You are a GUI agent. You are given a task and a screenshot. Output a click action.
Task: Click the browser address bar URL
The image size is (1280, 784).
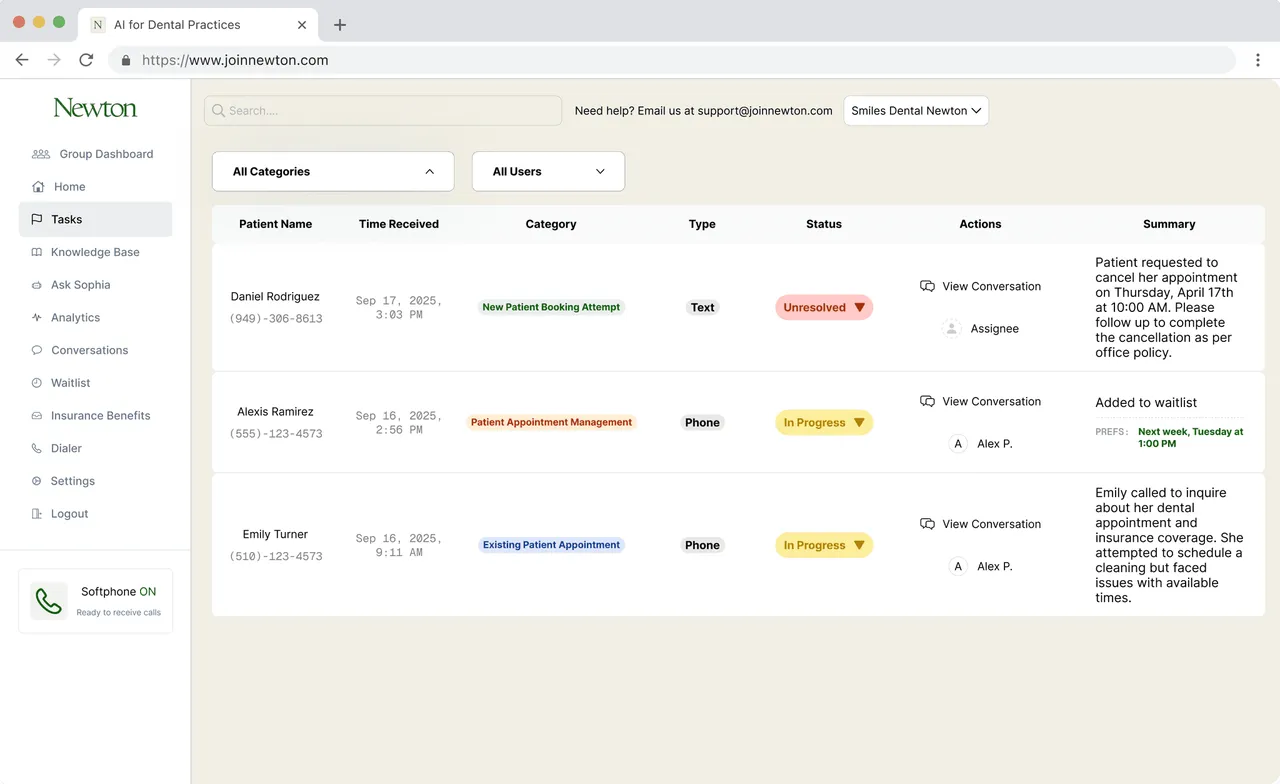(x=235, y=60)
